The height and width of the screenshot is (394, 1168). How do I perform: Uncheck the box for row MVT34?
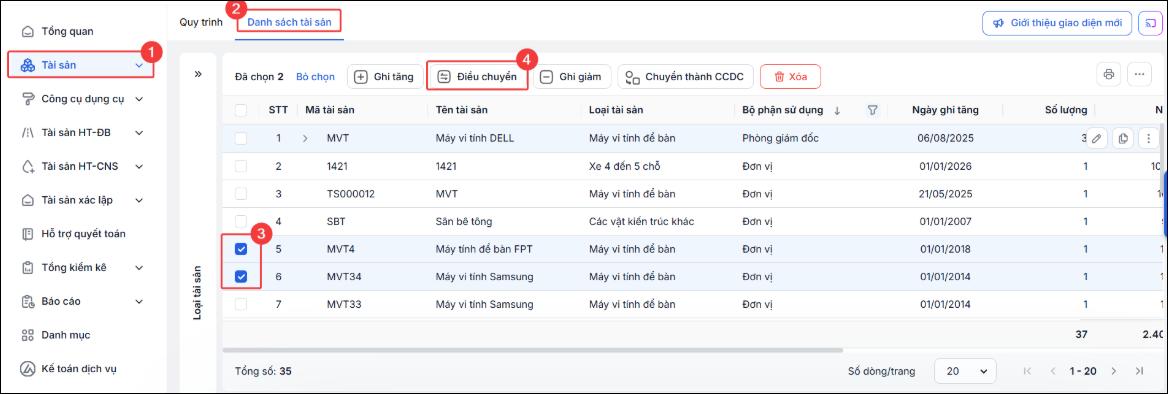241,276
